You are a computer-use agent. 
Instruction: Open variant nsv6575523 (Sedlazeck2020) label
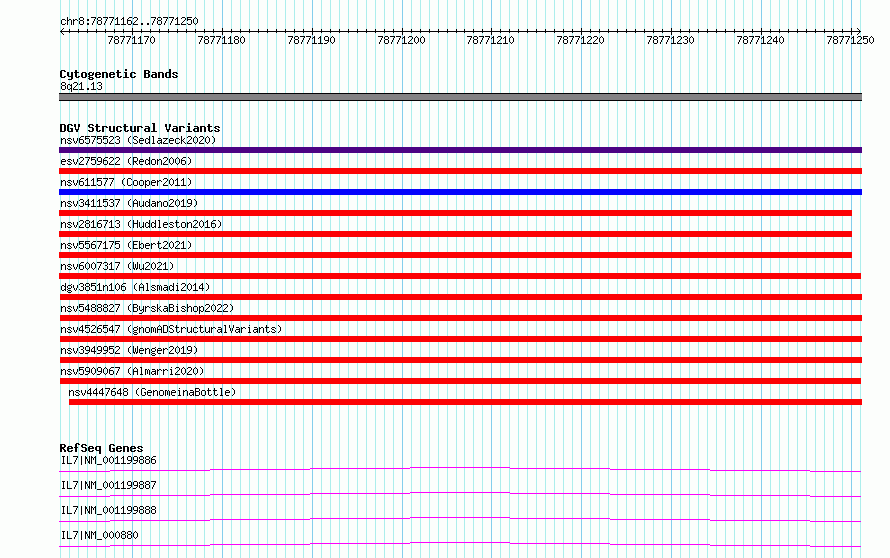coord(138,140)
